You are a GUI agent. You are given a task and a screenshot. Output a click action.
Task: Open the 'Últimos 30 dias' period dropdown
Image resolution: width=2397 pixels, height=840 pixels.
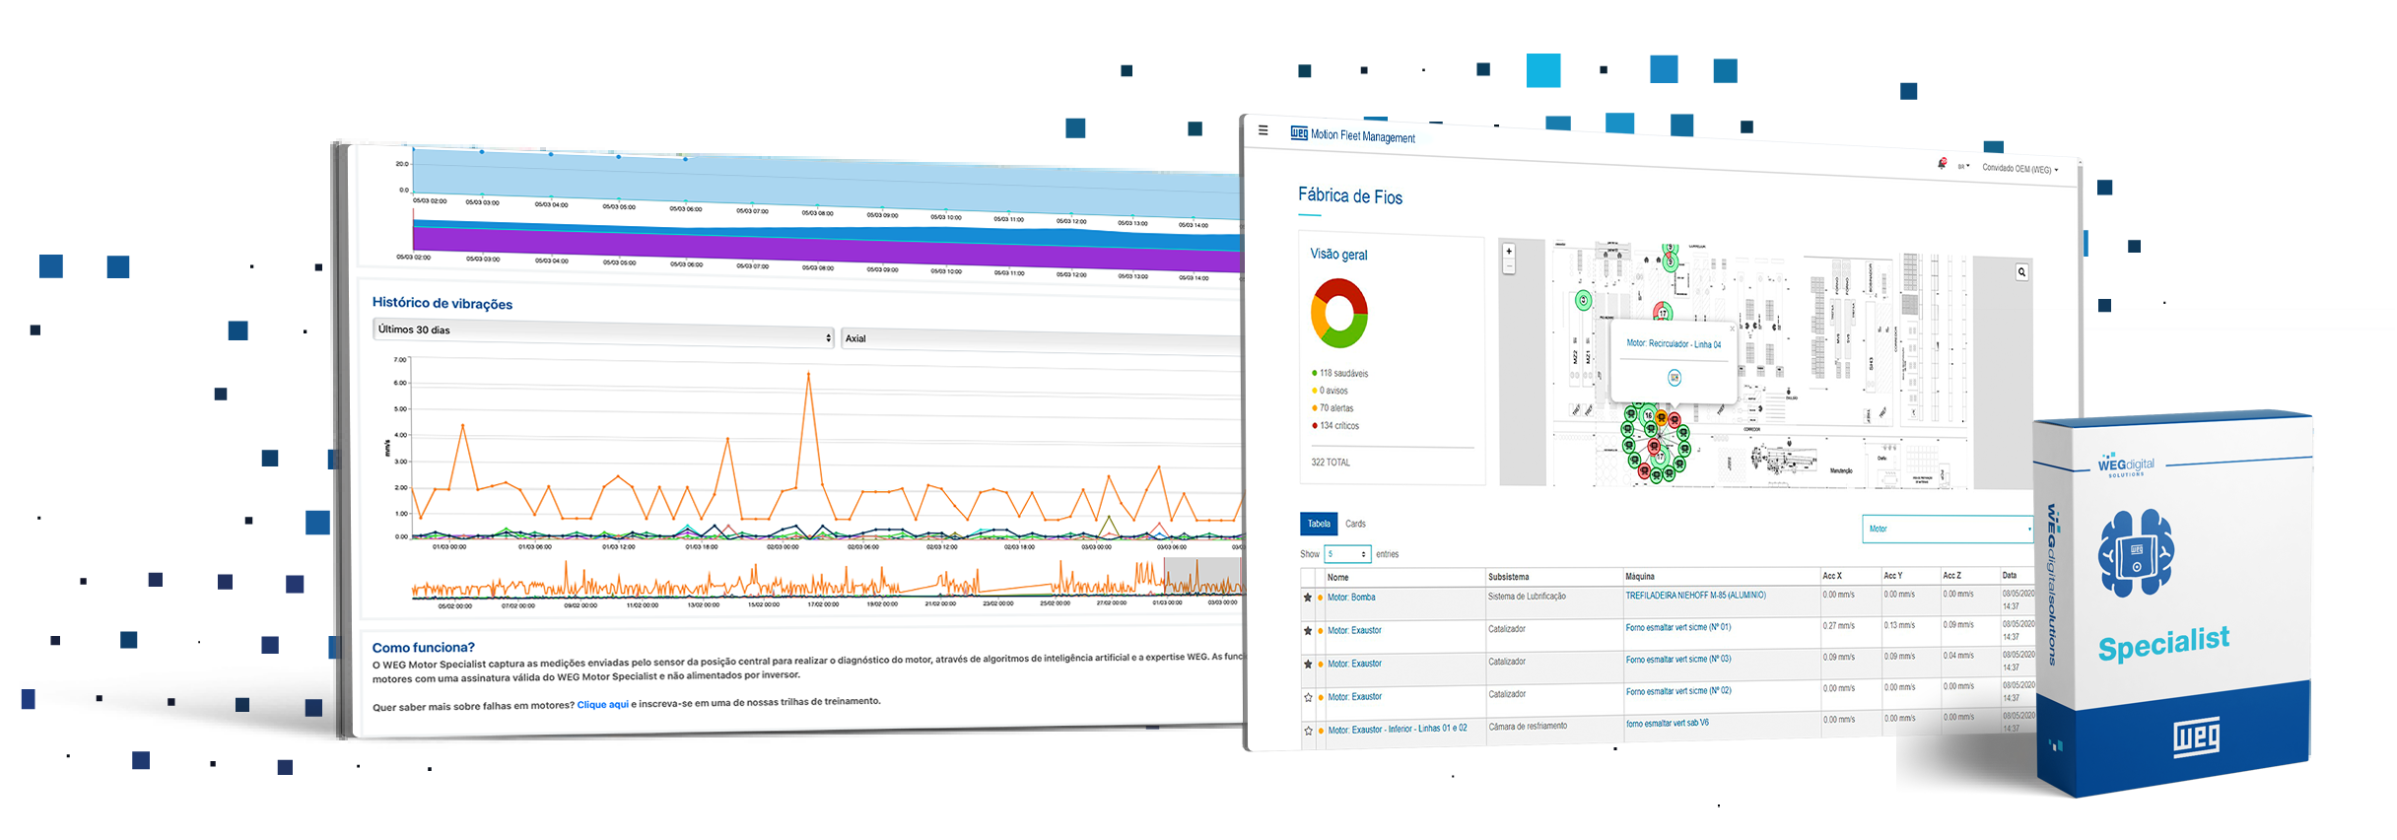coord(603,332)
